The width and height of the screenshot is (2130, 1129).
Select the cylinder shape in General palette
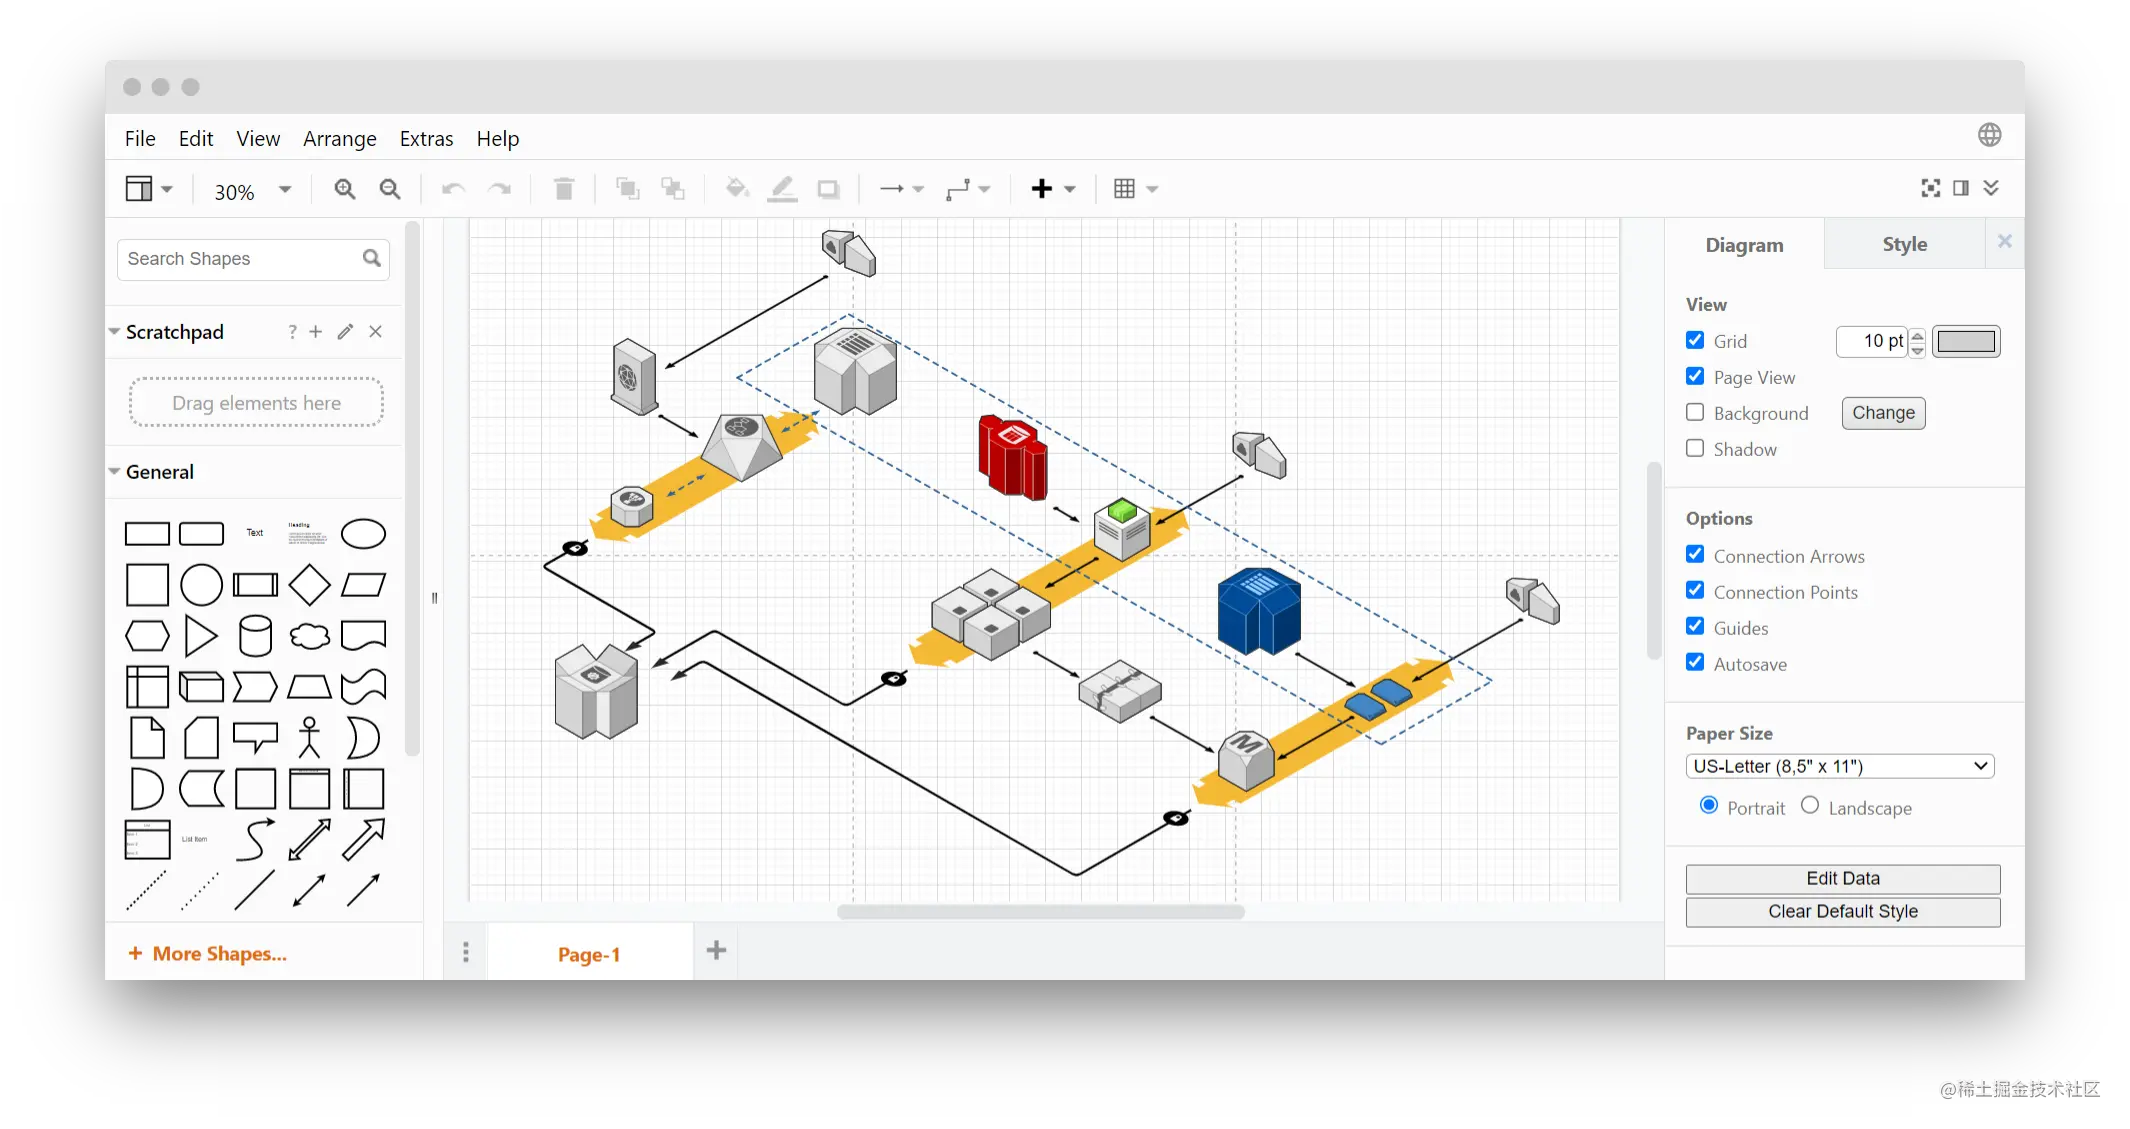255,636
